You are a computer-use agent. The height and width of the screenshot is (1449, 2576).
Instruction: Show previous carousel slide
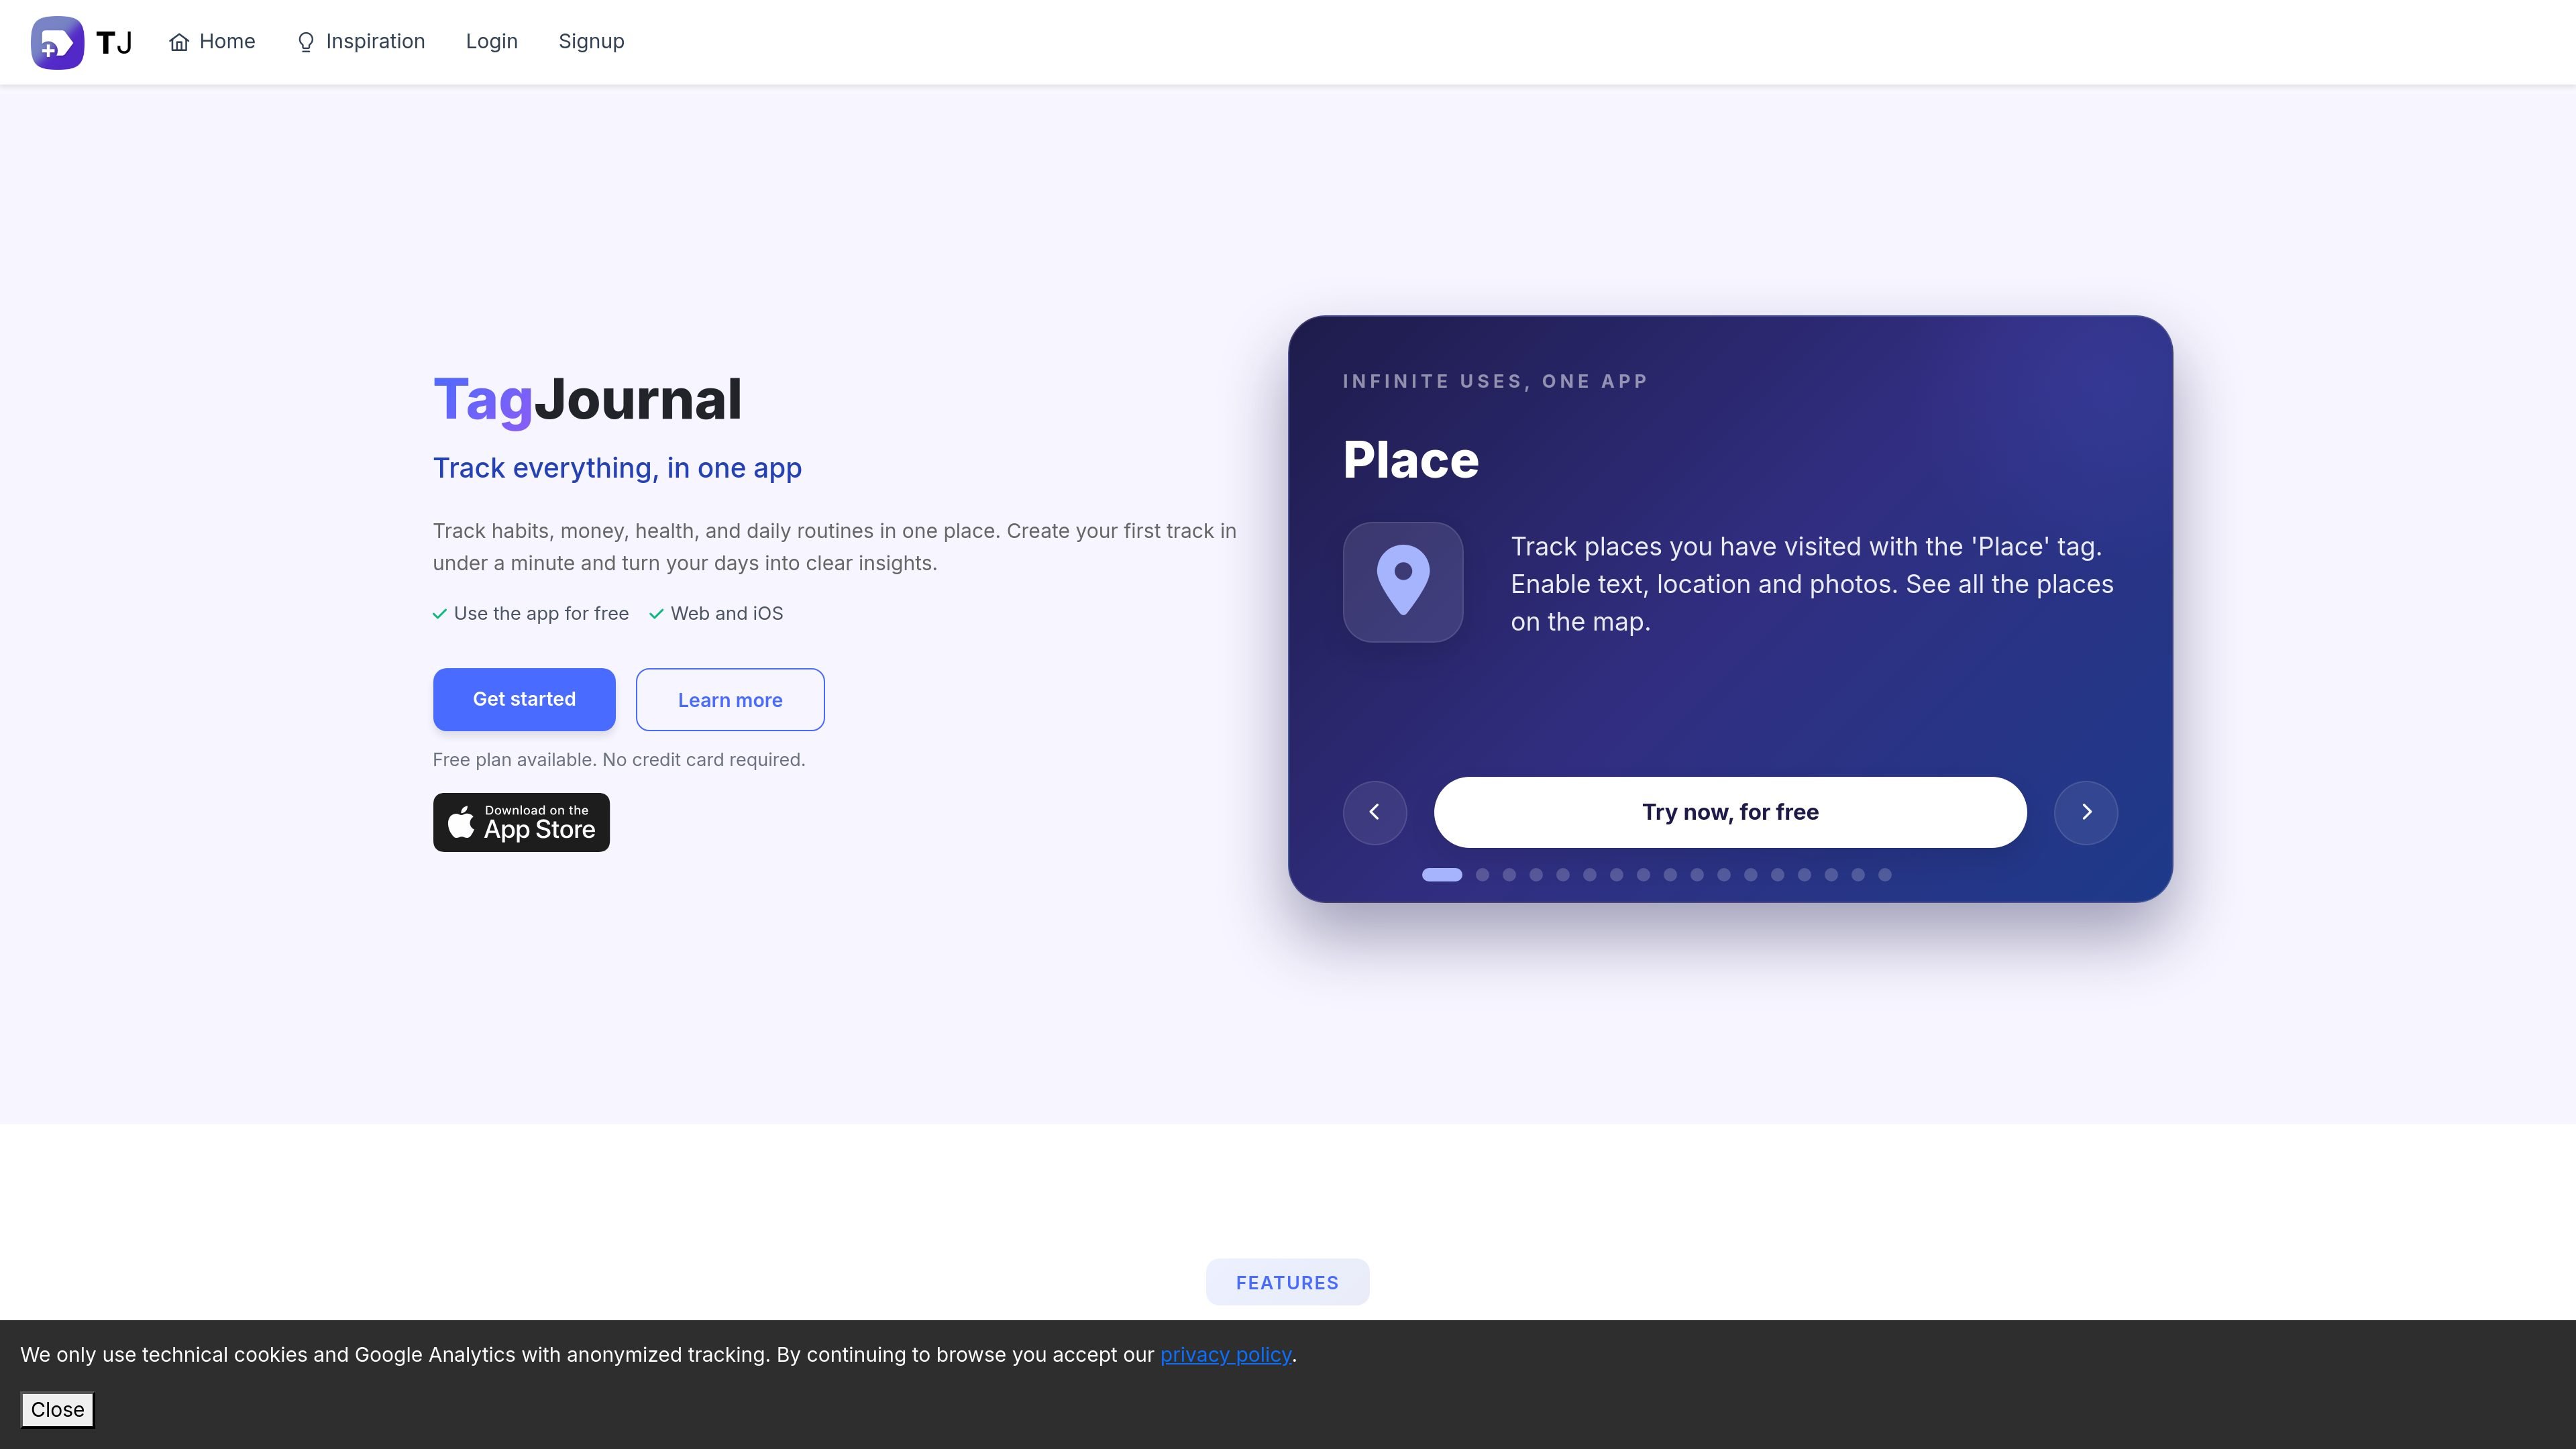point(1374,812)
